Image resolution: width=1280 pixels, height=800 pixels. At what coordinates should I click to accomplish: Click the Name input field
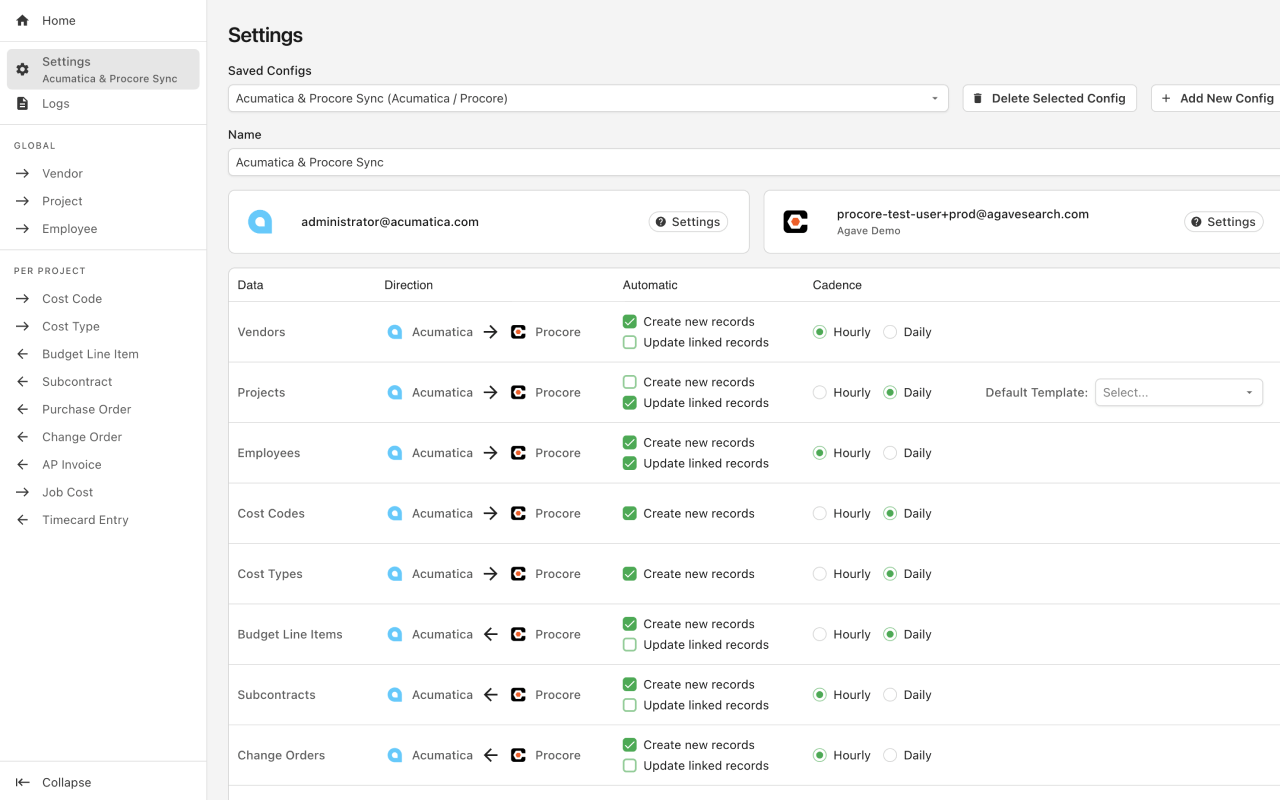pyautogui.click(x=754, y=162)
